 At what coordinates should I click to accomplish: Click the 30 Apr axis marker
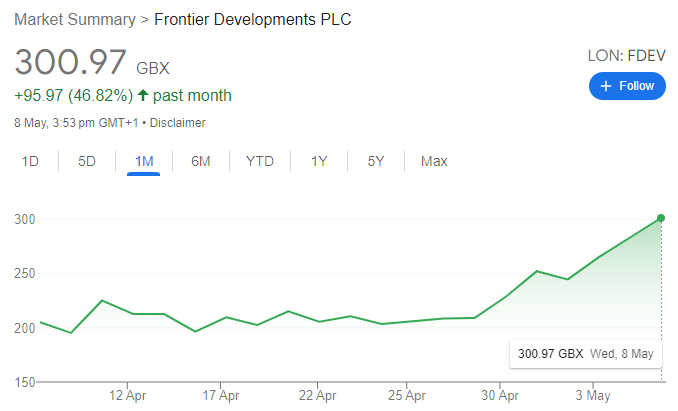pyautogui.click(x=499, y=395)
